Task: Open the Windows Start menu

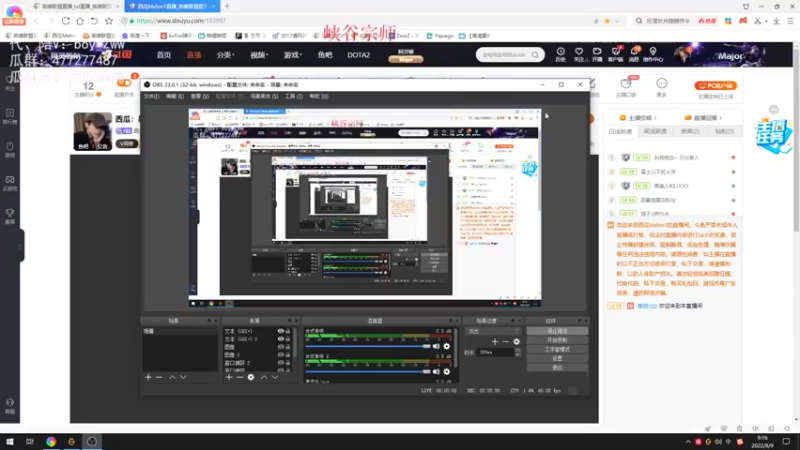Action: [x=10, y=441]
